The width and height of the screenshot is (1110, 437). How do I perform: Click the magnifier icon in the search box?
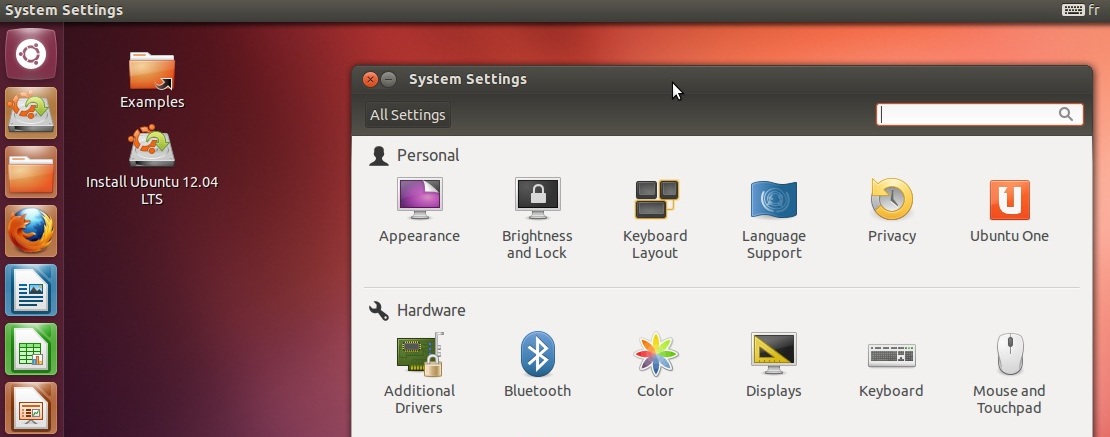click(x=1065, y=115)
